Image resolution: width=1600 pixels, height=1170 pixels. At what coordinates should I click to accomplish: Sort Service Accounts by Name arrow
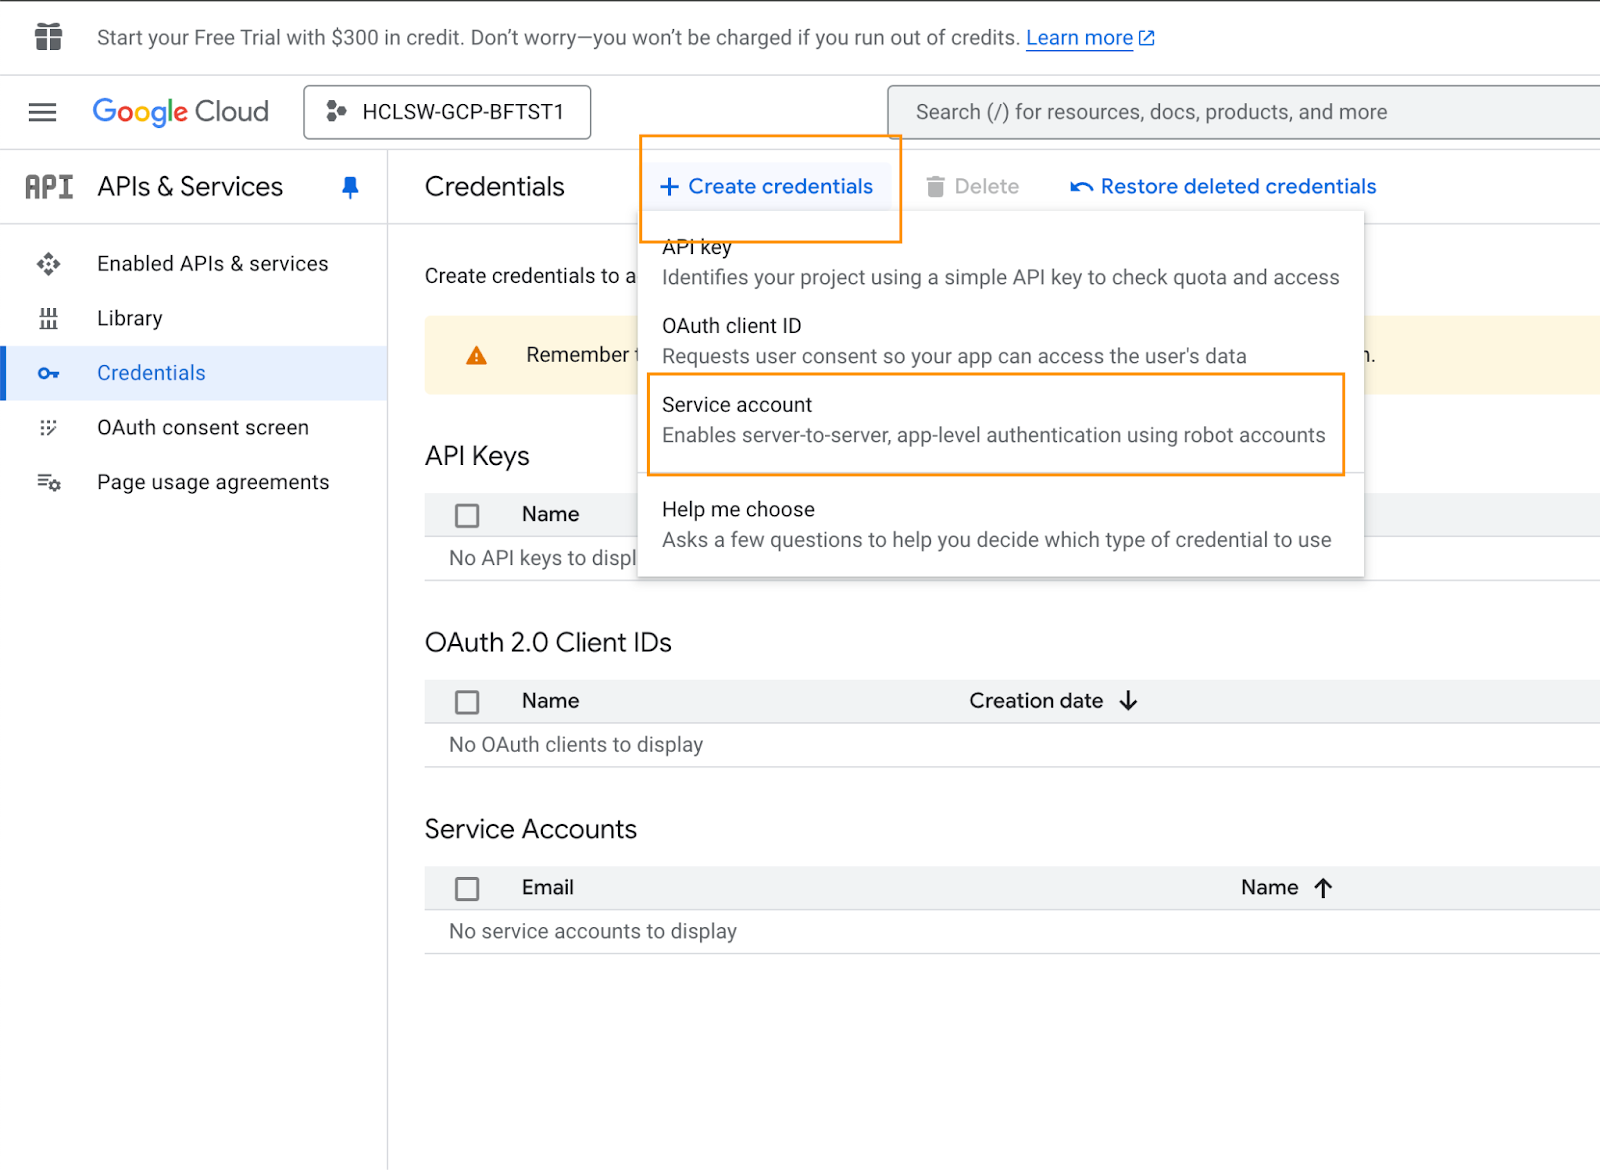coord(1323,888)
